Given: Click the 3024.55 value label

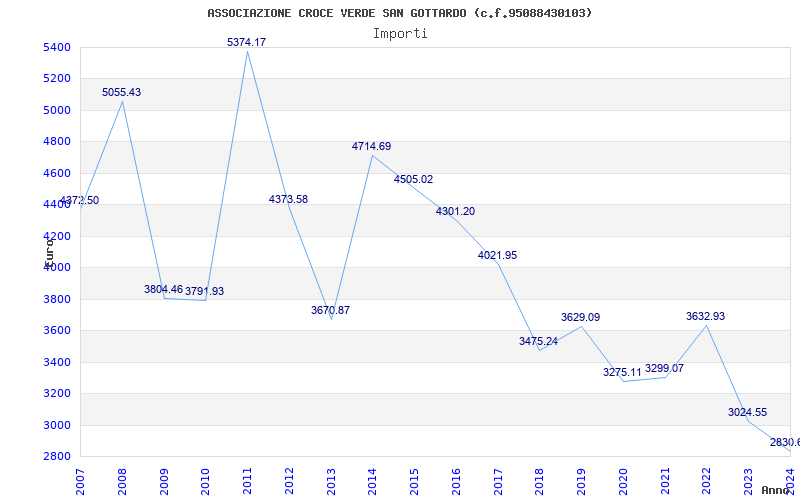Looking at the screenshot, I should coord(747,412).
